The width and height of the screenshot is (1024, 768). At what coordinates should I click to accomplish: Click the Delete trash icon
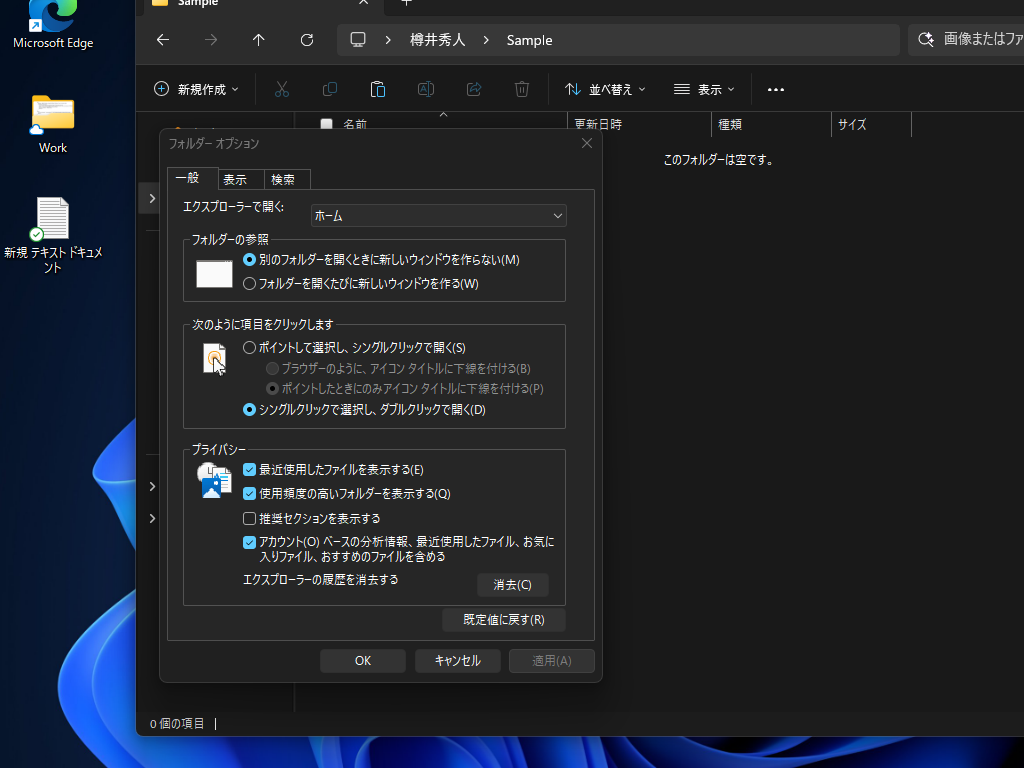[x=522, y=89]
